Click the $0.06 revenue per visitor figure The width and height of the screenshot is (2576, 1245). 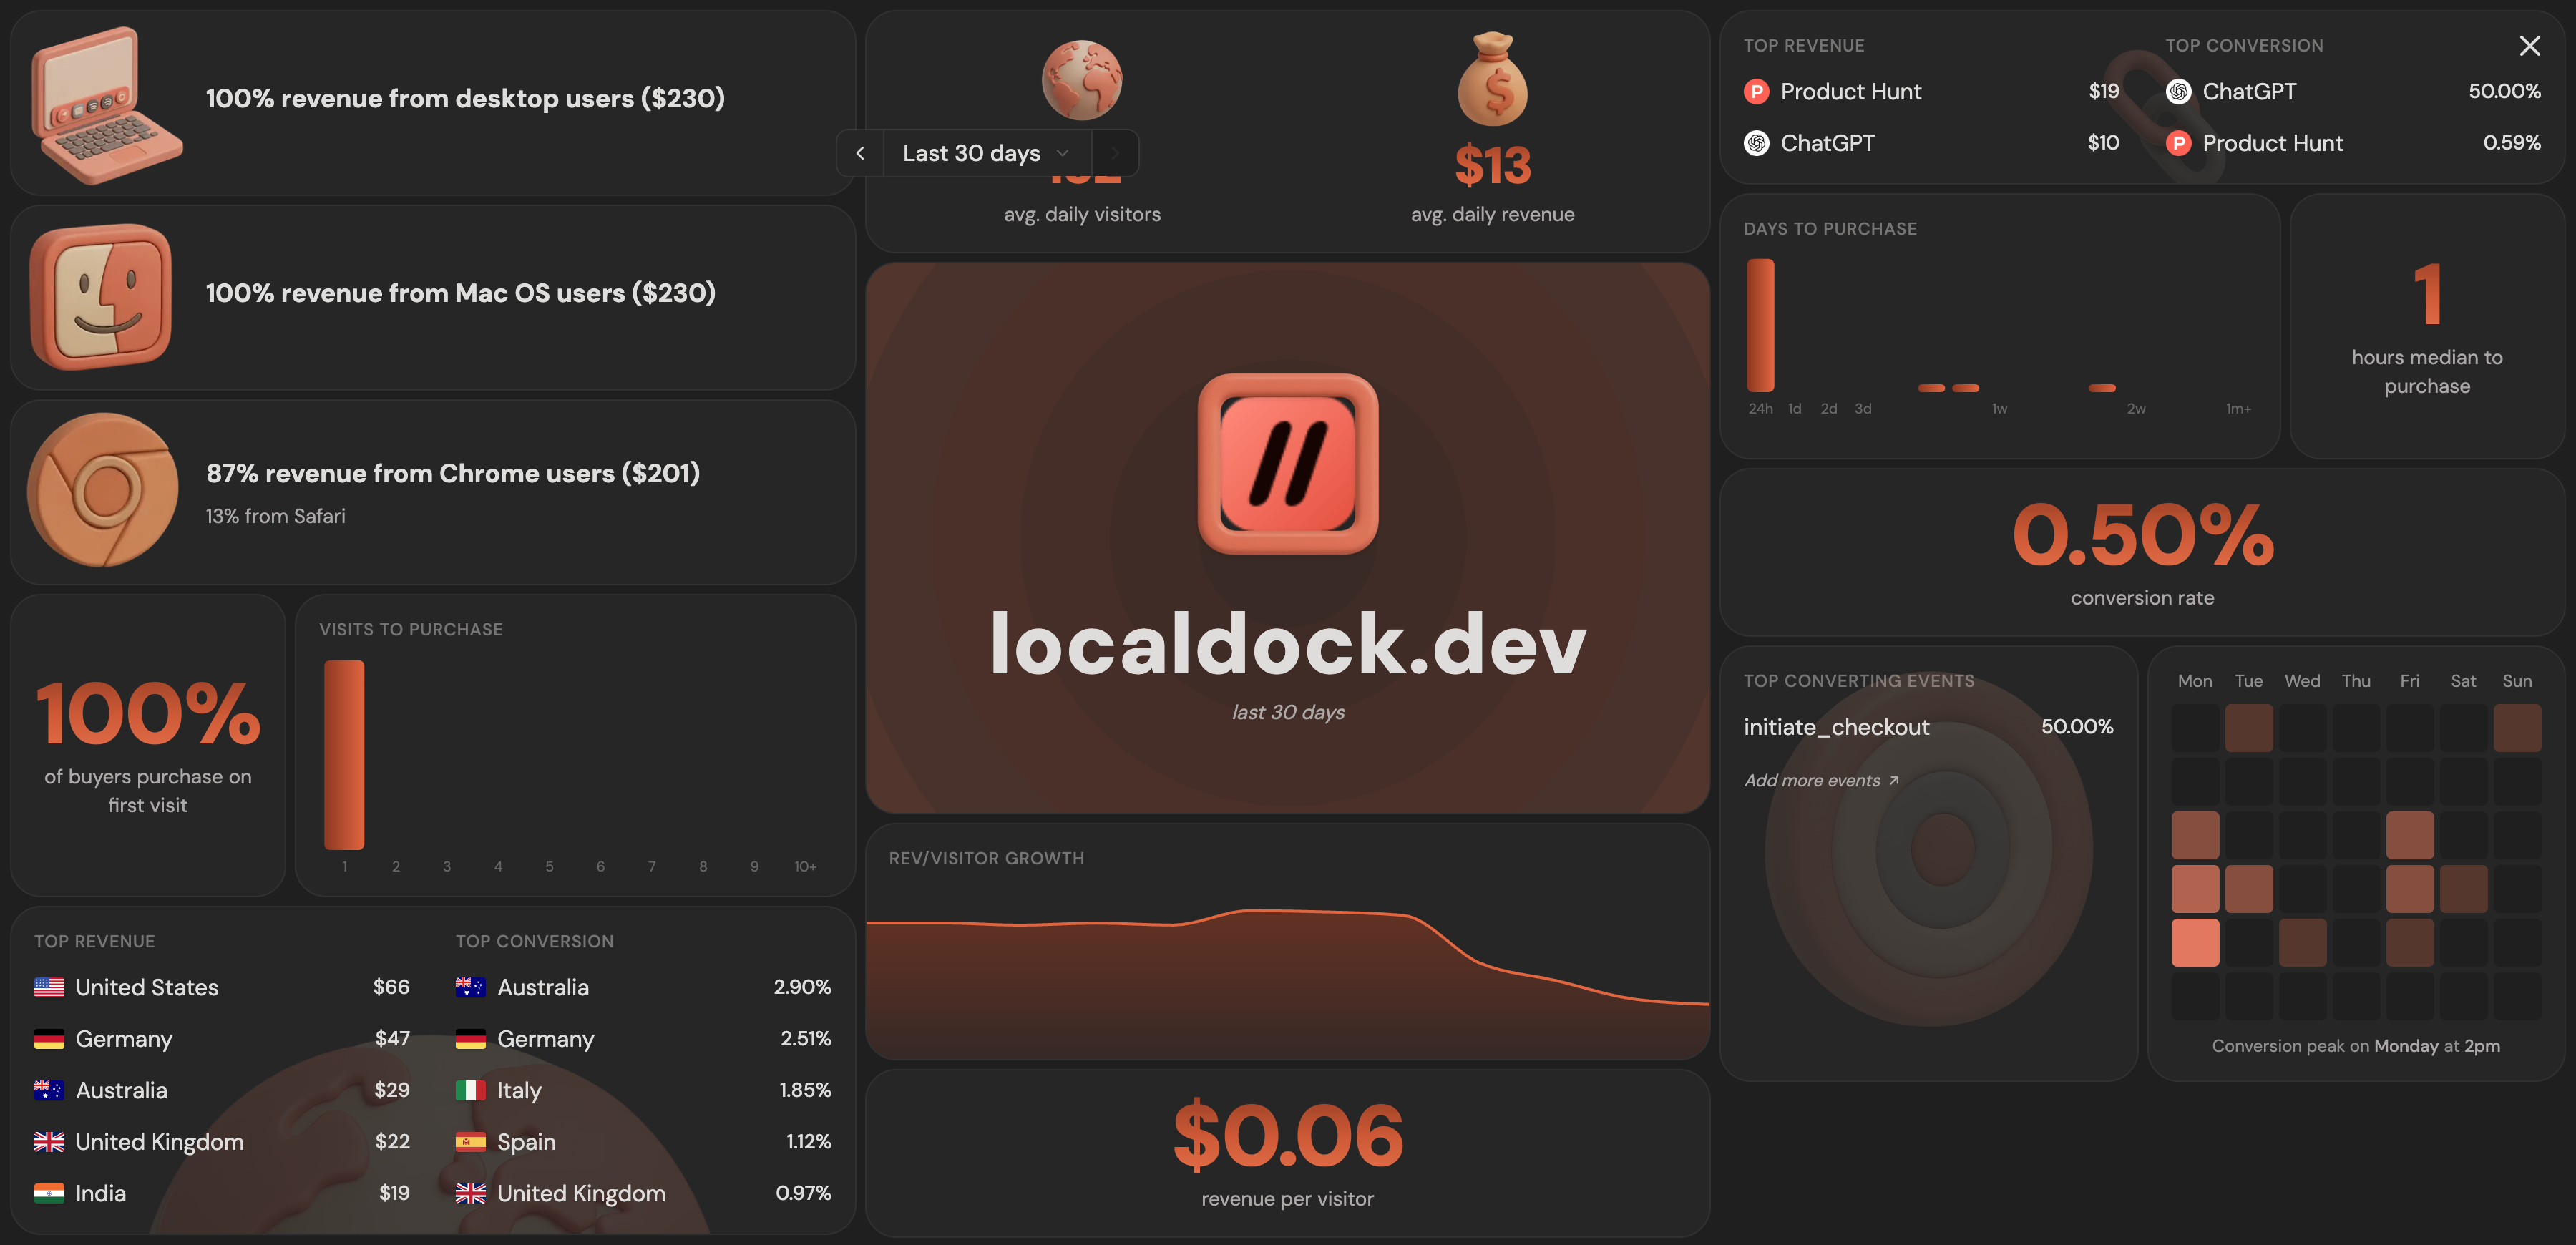point(1288,1137)
